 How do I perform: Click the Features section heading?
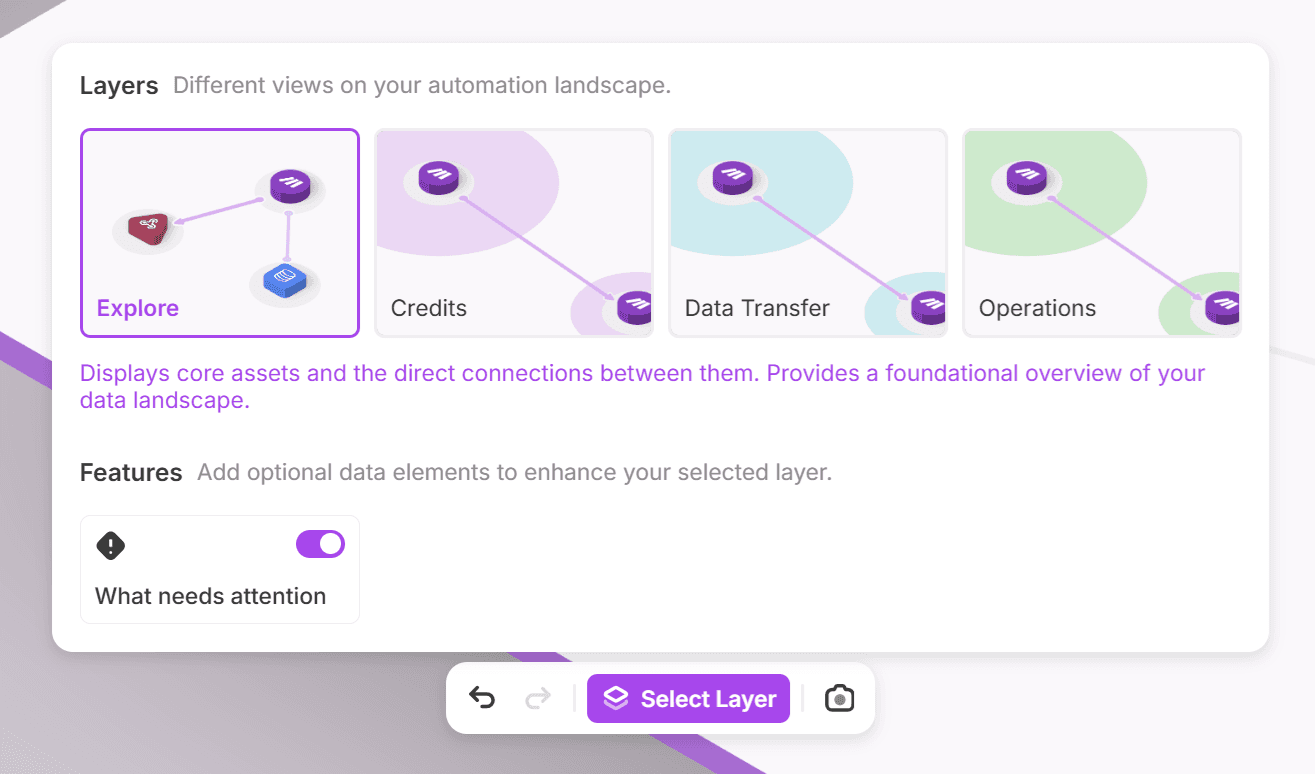point(131,472)
